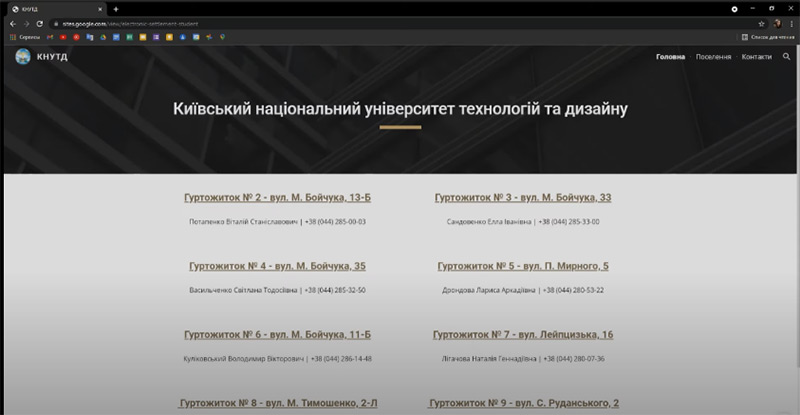This screenshot has height=415, width=800.
Task: Open Гуртожиток № 4 - вул. М. Бойчука, 35
Action: point(278,266)
